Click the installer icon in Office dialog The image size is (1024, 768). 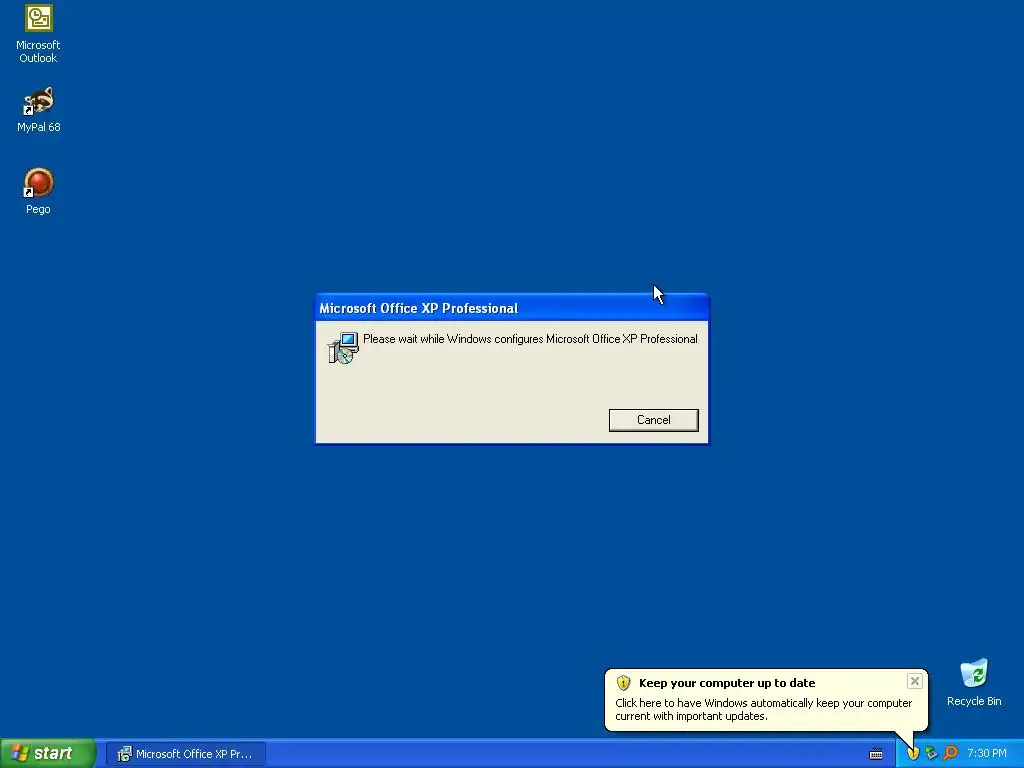click(344, 347)
